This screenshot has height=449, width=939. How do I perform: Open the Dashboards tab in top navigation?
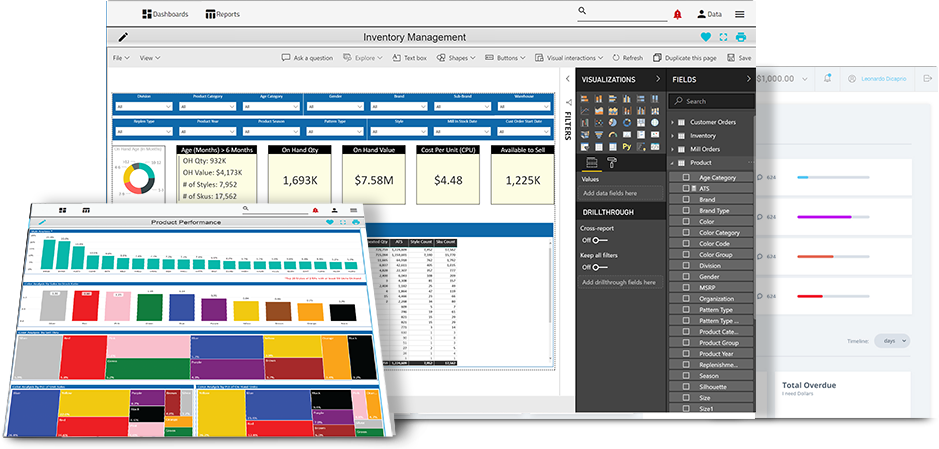tap(165, 14)
